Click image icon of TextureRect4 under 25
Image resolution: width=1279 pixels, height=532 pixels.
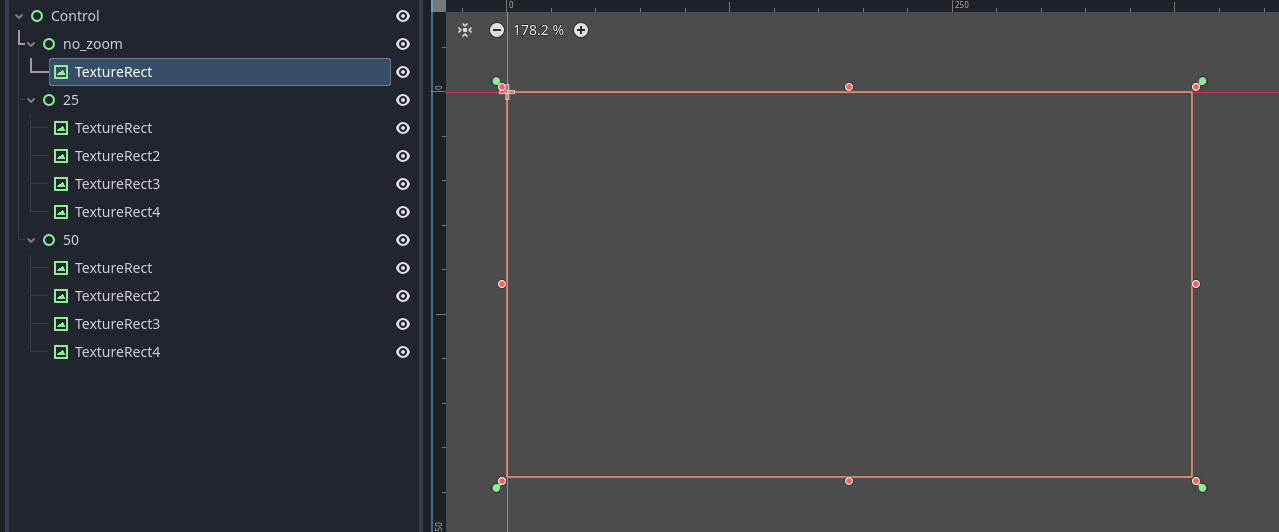point(61,212)
